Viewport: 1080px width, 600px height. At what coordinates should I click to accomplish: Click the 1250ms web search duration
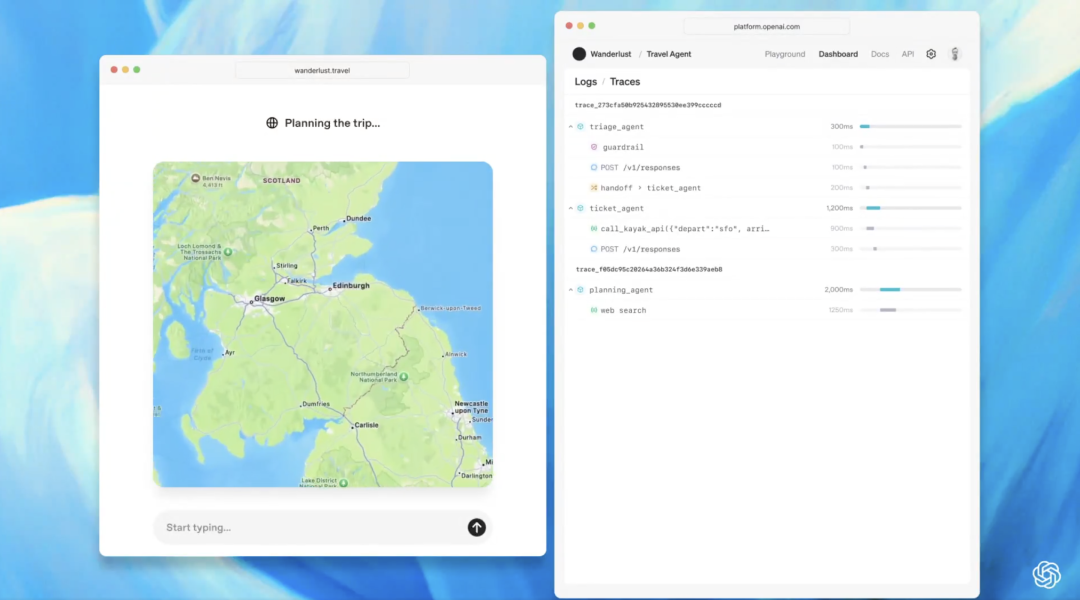pos(840,310)
